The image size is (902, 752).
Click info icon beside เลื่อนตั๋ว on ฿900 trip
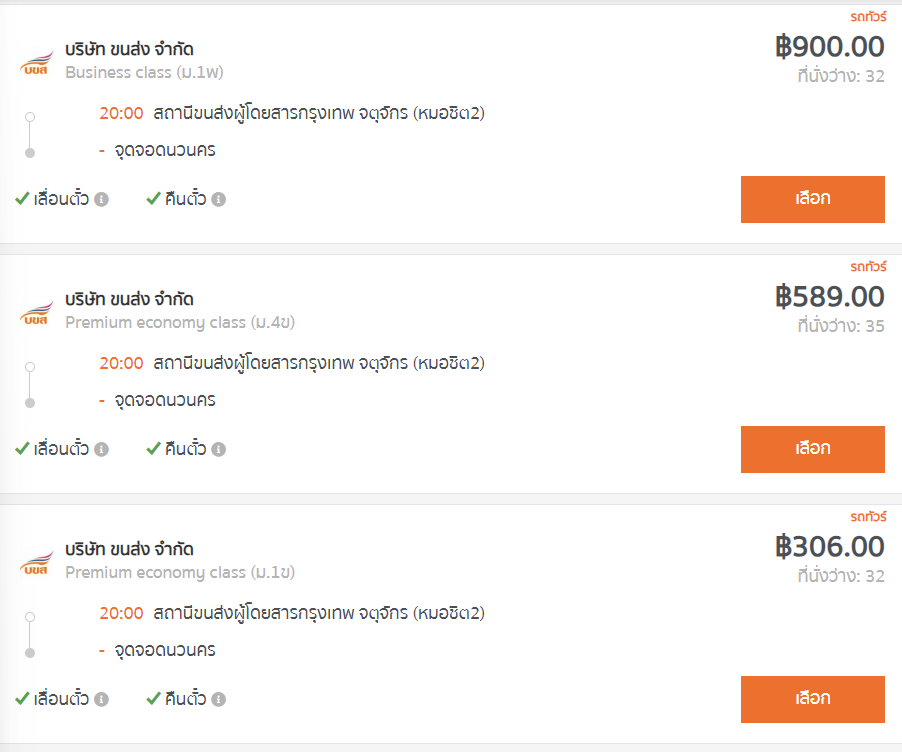[101, 199]
